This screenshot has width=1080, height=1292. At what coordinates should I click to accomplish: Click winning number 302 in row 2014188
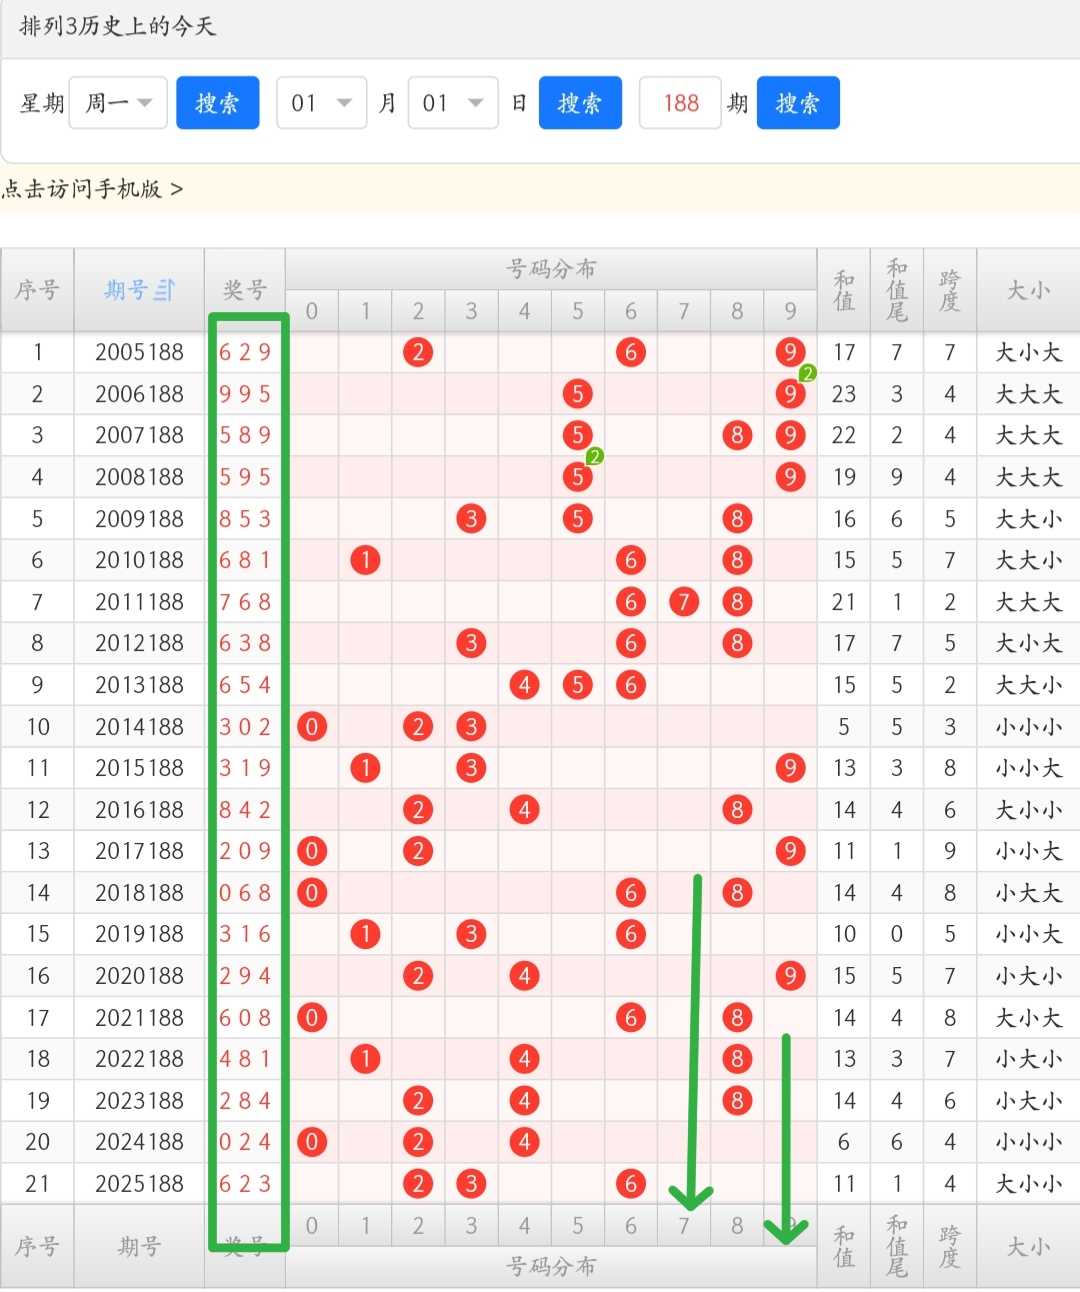coord(245,727)
